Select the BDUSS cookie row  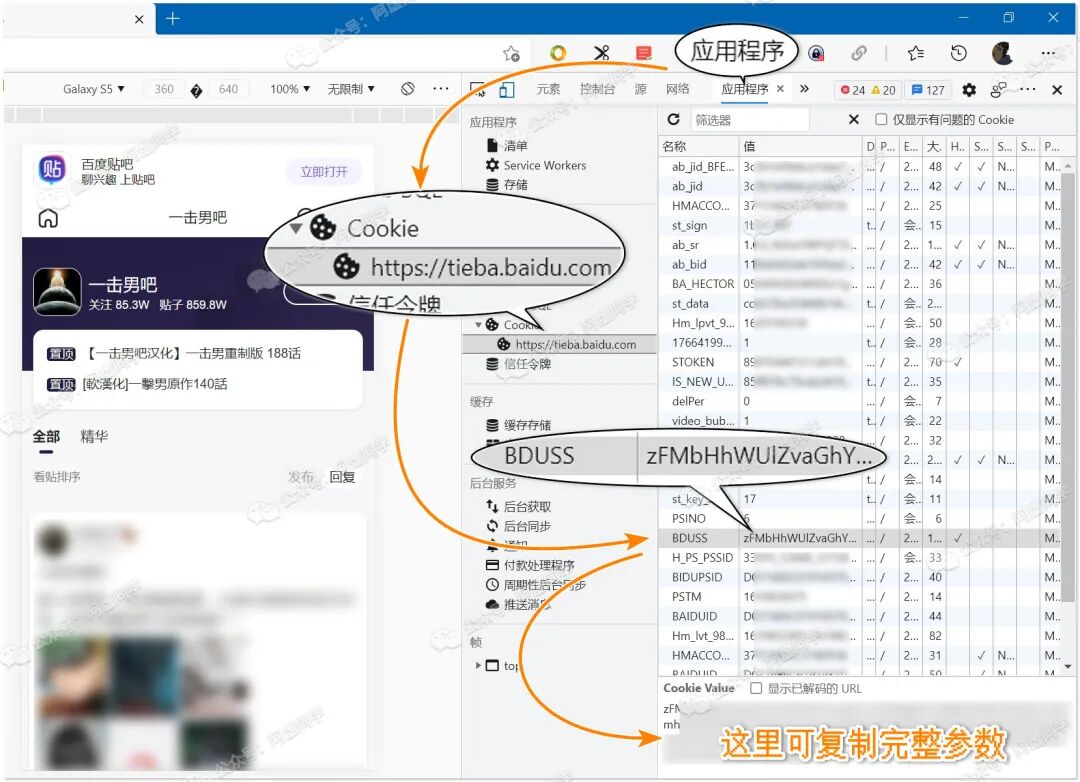click(x=860, y=538)
